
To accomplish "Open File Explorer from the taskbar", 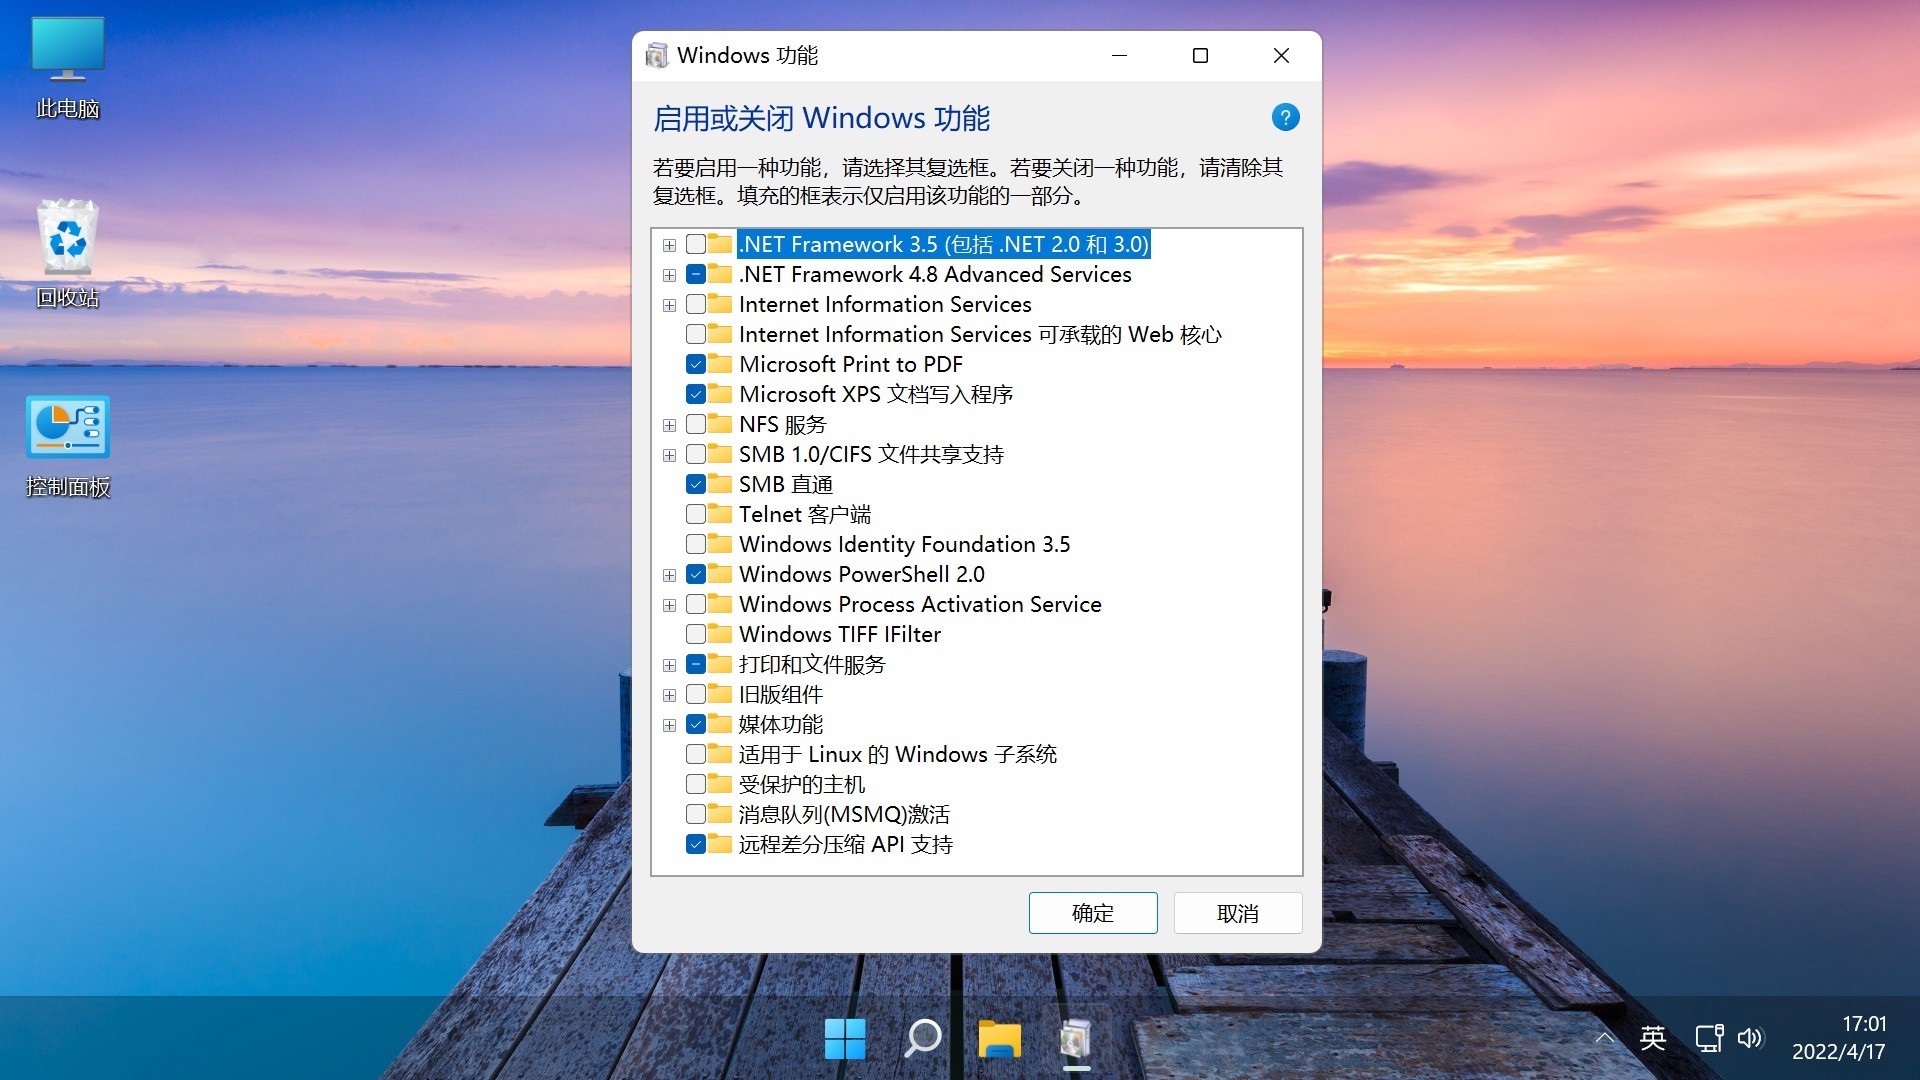I will pos(999,1039).
